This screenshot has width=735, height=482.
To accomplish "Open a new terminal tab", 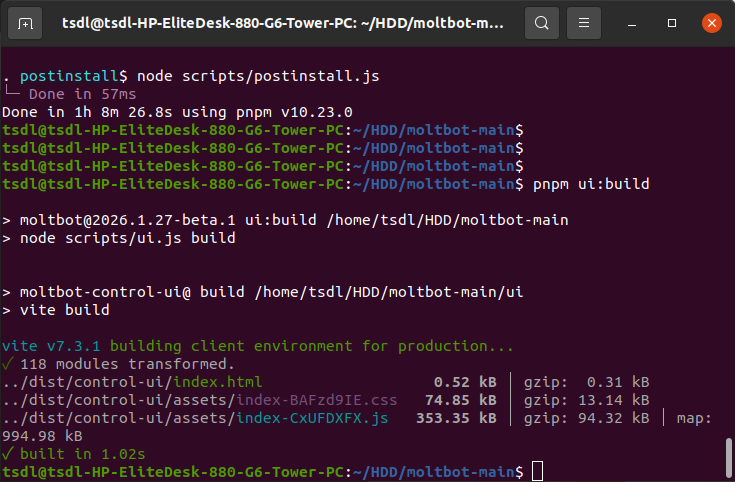I will pos(26,22).
